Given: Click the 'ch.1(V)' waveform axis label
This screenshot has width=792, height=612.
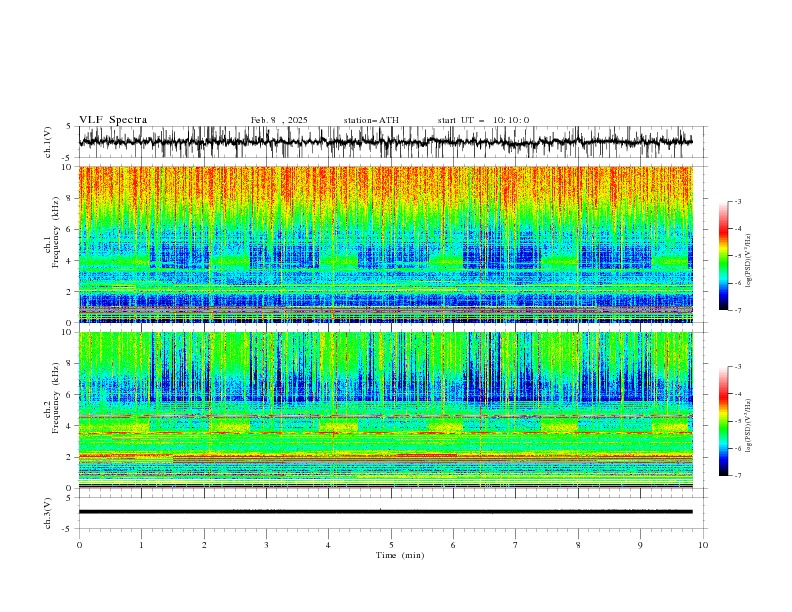Looking at the screenshot, I should click(48, 142).
